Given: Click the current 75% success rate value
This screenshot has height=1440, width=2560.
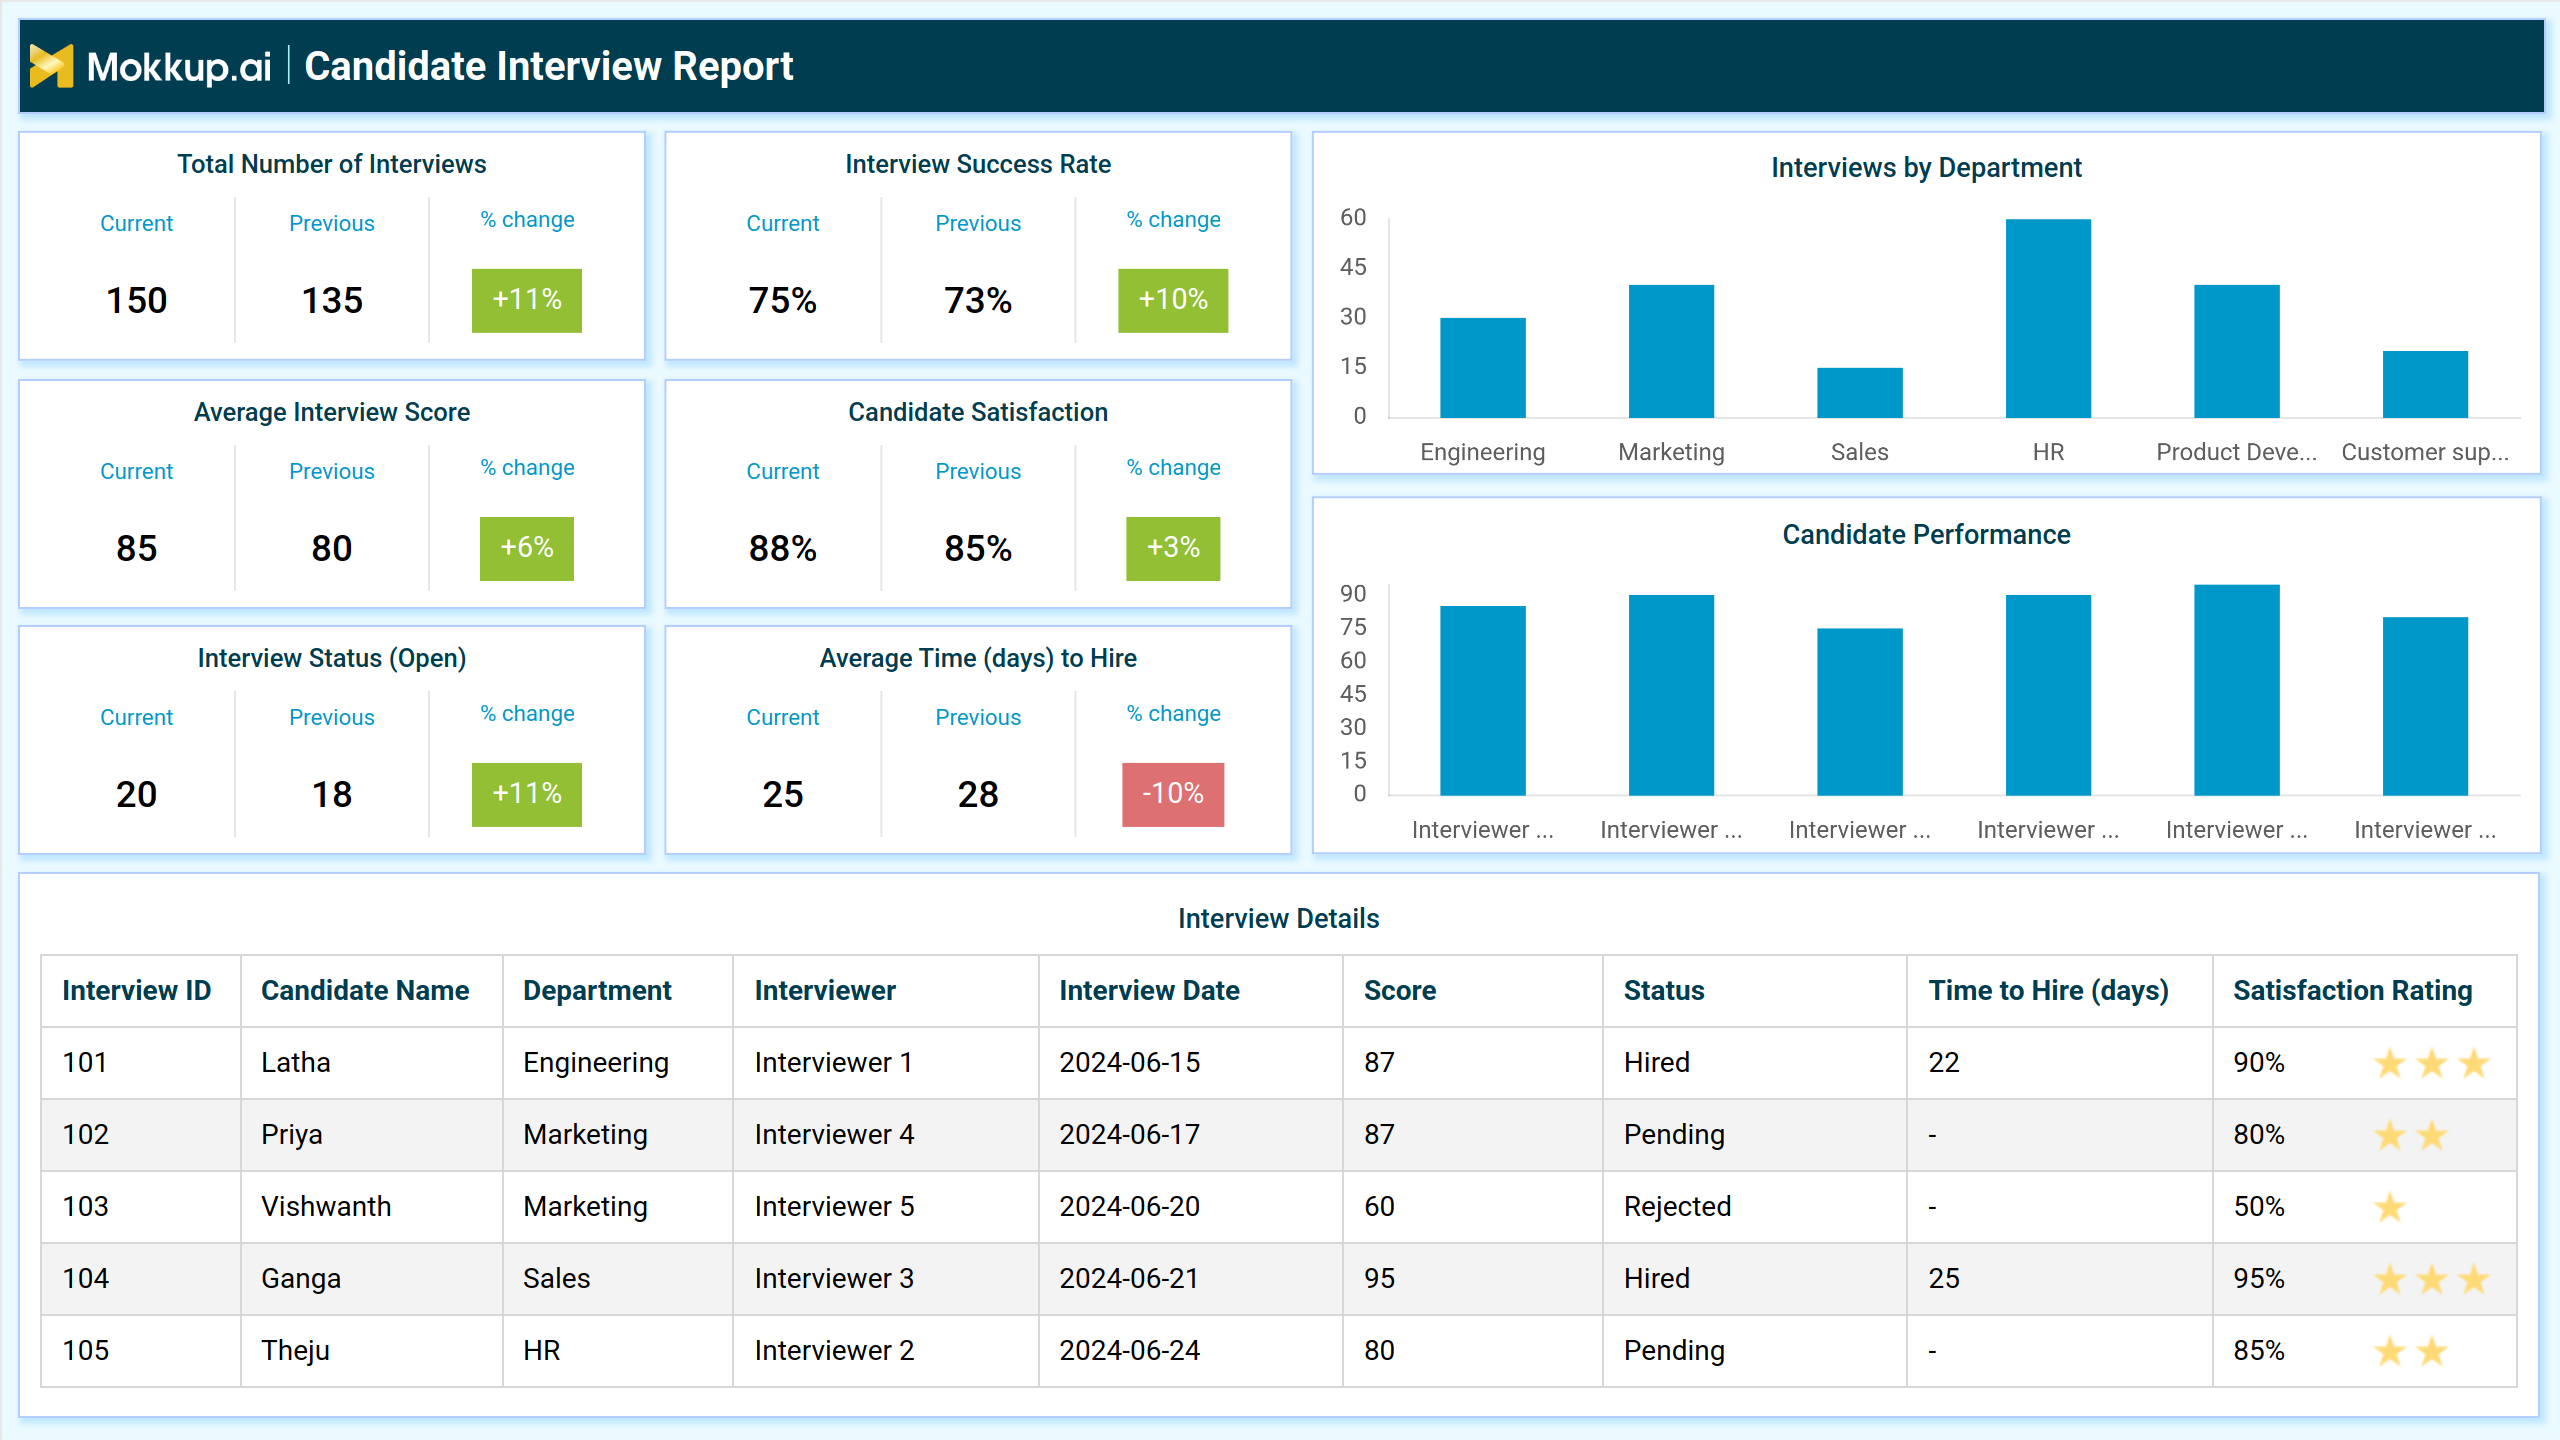Looking at the screenshot, I should 783,300.
